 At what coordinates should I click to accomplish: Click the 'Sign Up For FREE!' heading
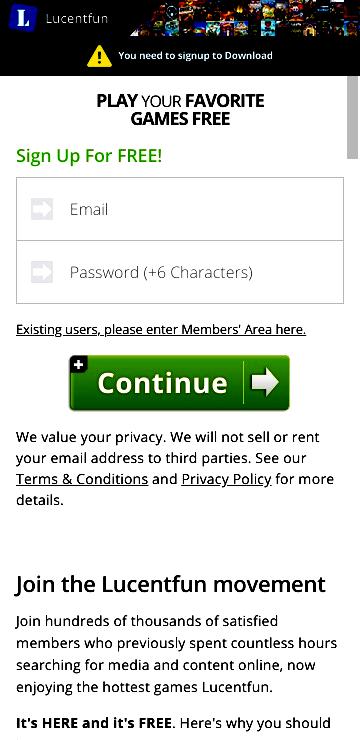click(x=89, y=156)
